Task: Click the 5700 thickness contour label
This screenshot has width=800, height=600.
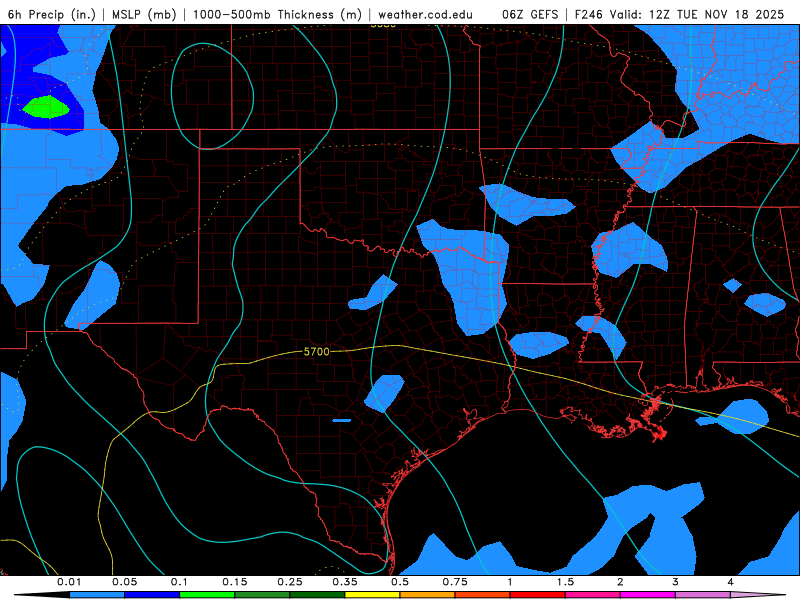Action: (316, 352)
